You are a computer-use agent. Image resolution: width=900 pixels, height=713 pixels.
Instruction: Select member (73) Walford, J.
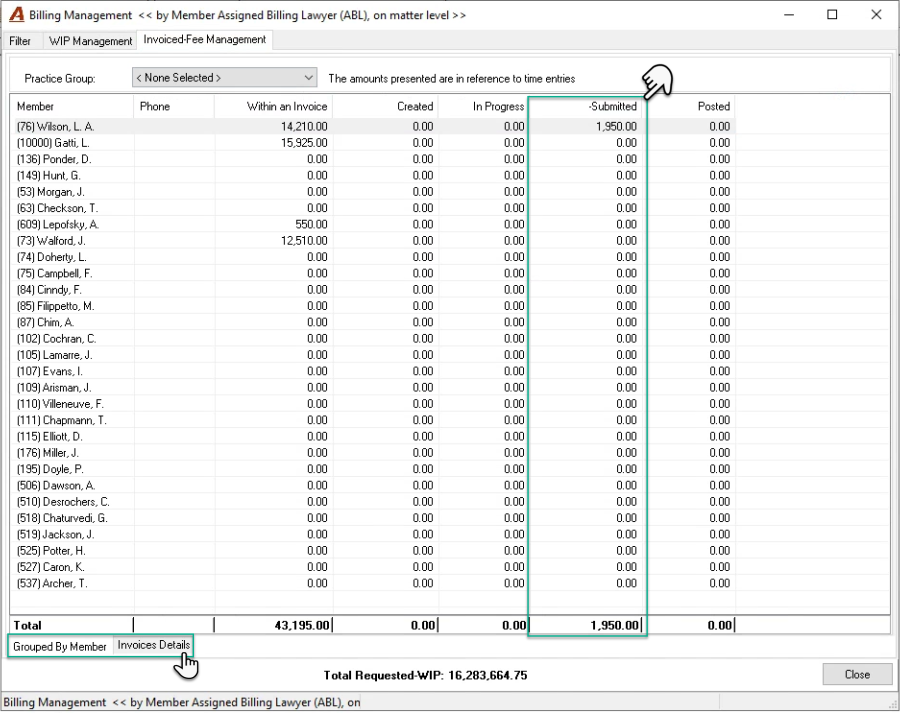click(51, 241)
